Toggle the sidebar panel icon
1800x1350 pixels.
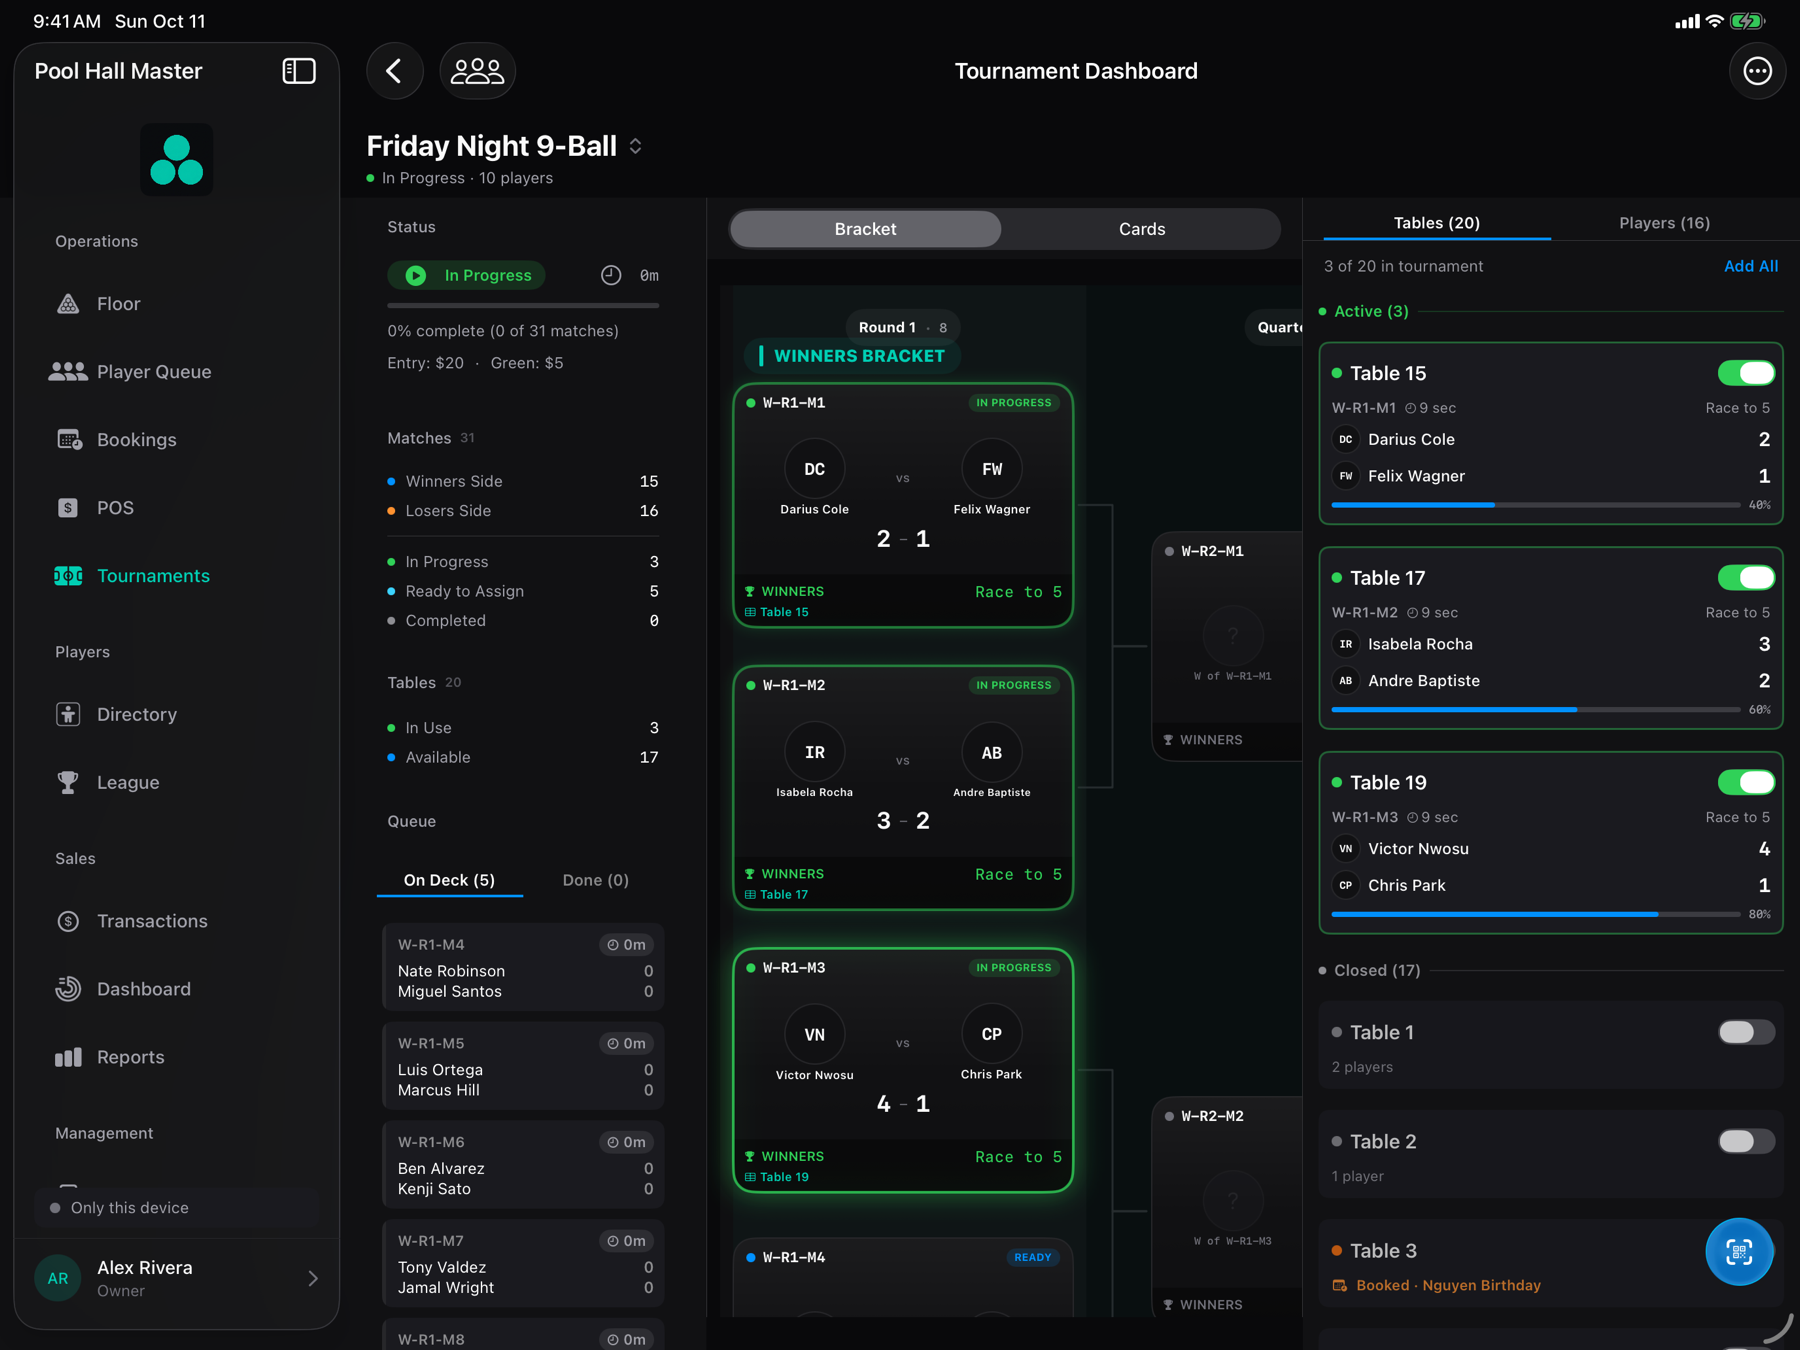point(299,71)
